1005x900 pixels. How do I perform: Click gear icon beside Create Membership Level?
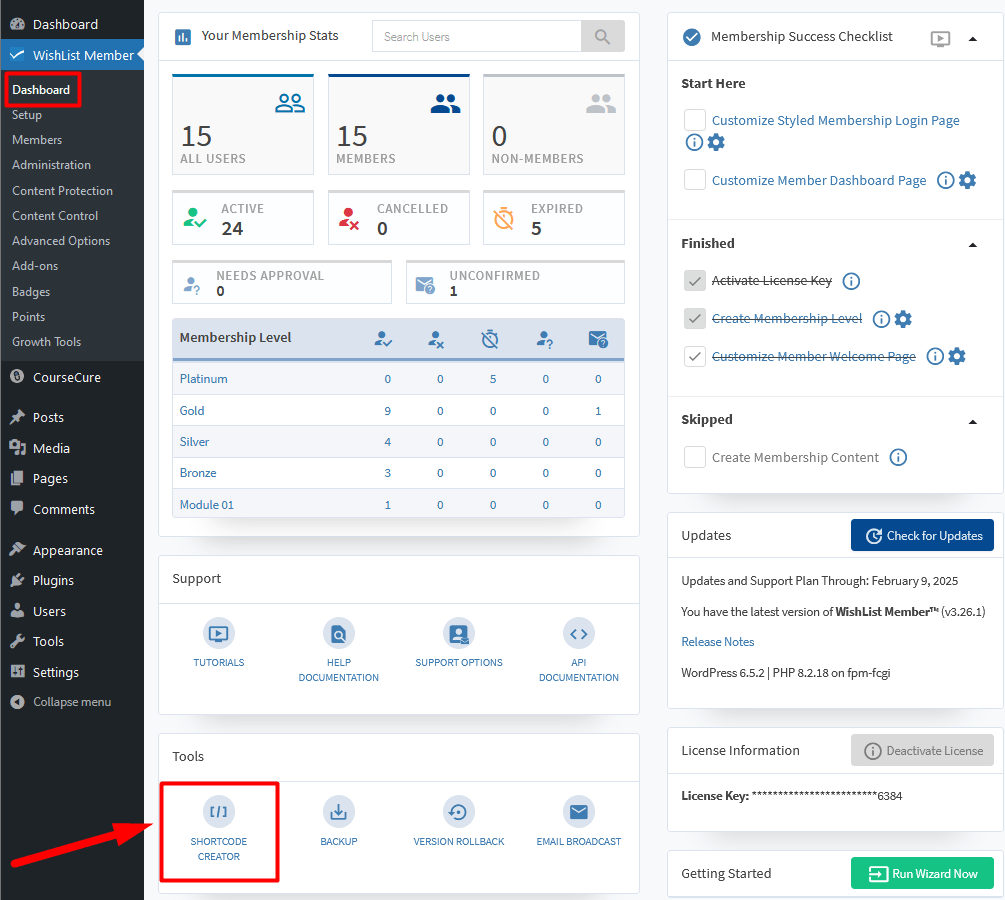click(x=903, y=319)
